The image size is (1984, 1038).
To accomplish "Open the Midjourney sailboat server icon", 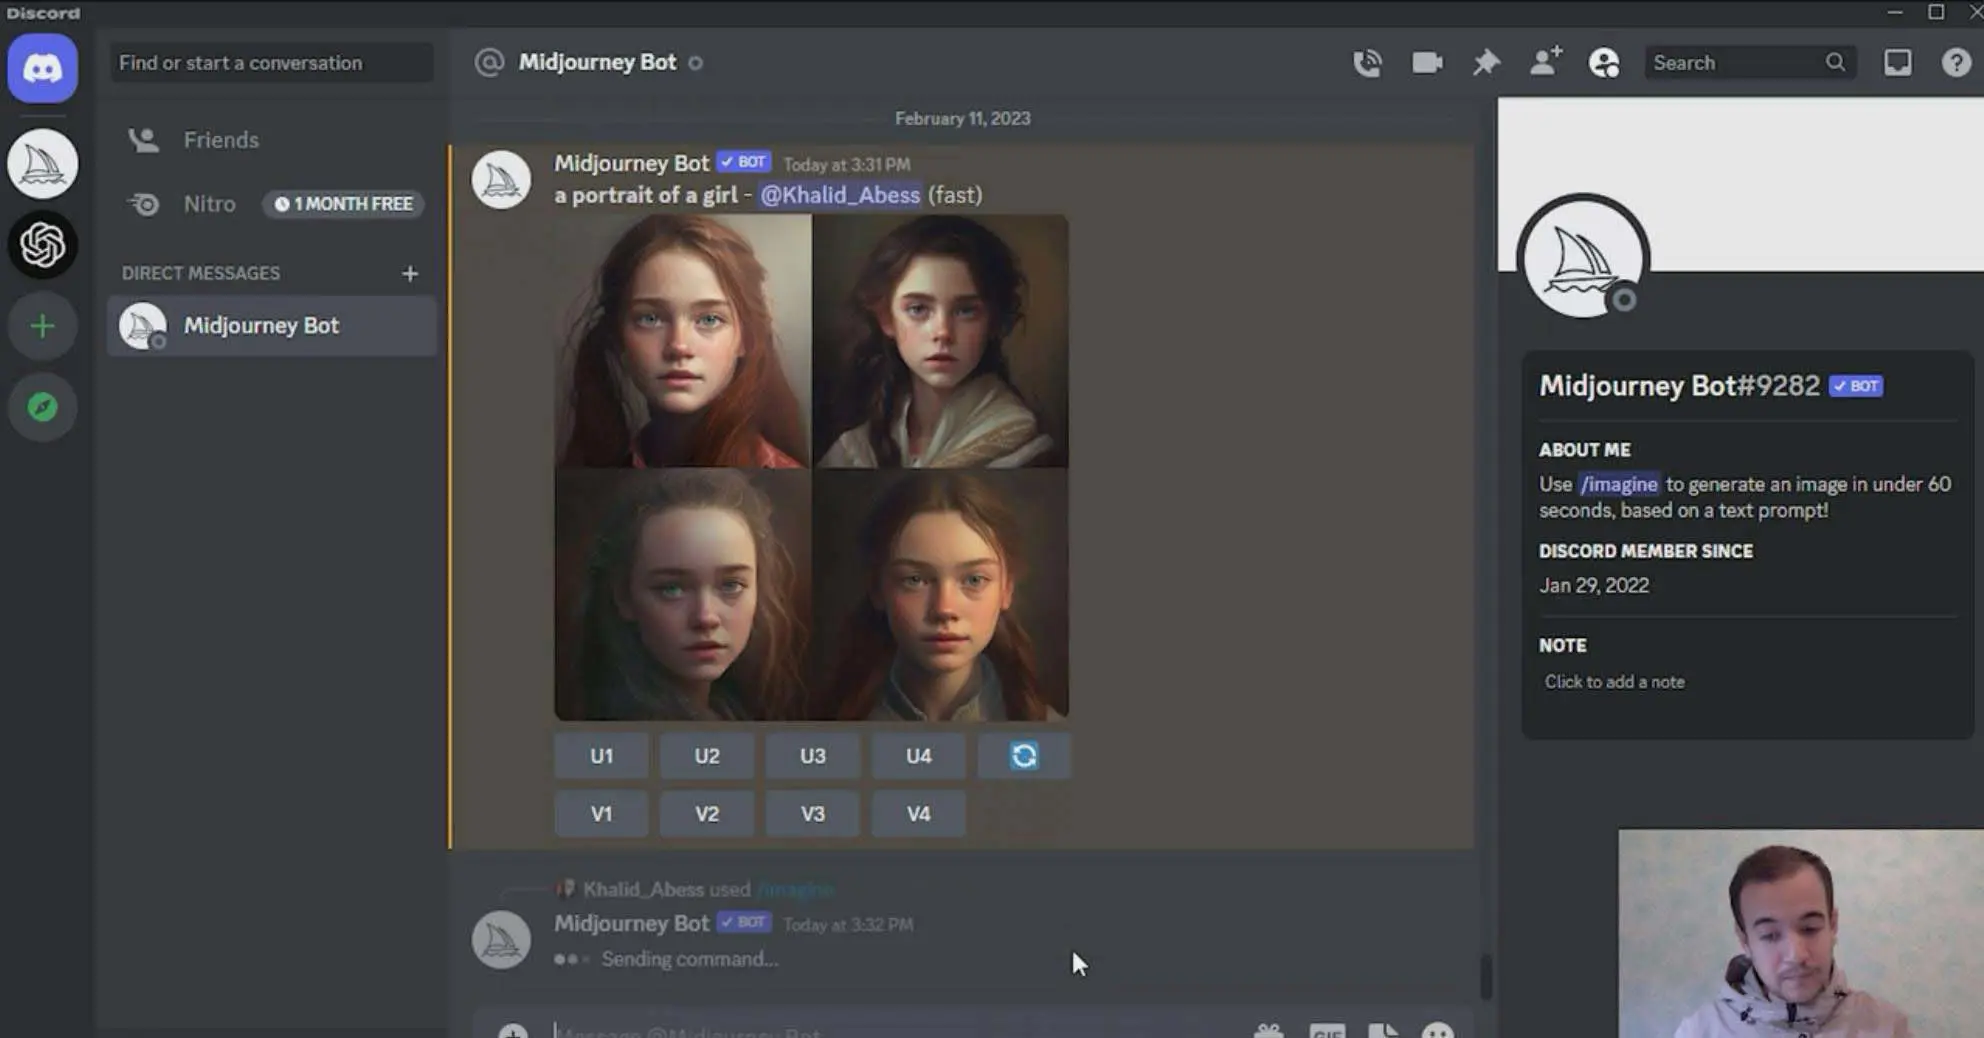I will click(42, 164).
